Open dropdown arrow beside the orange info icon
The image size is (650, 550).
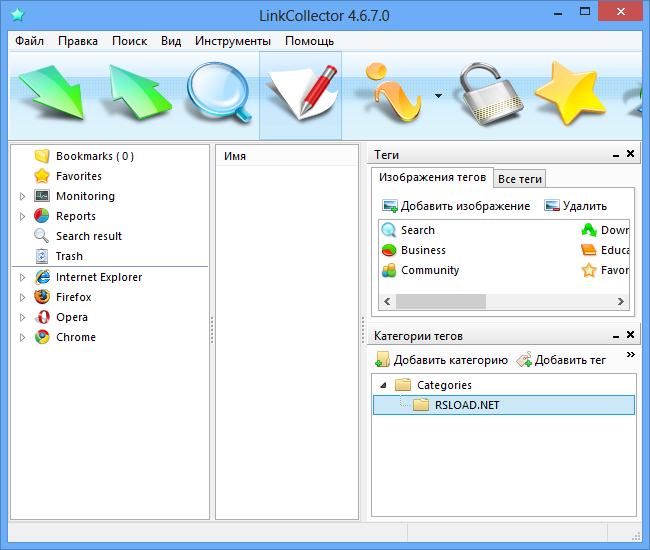point(438,96)
